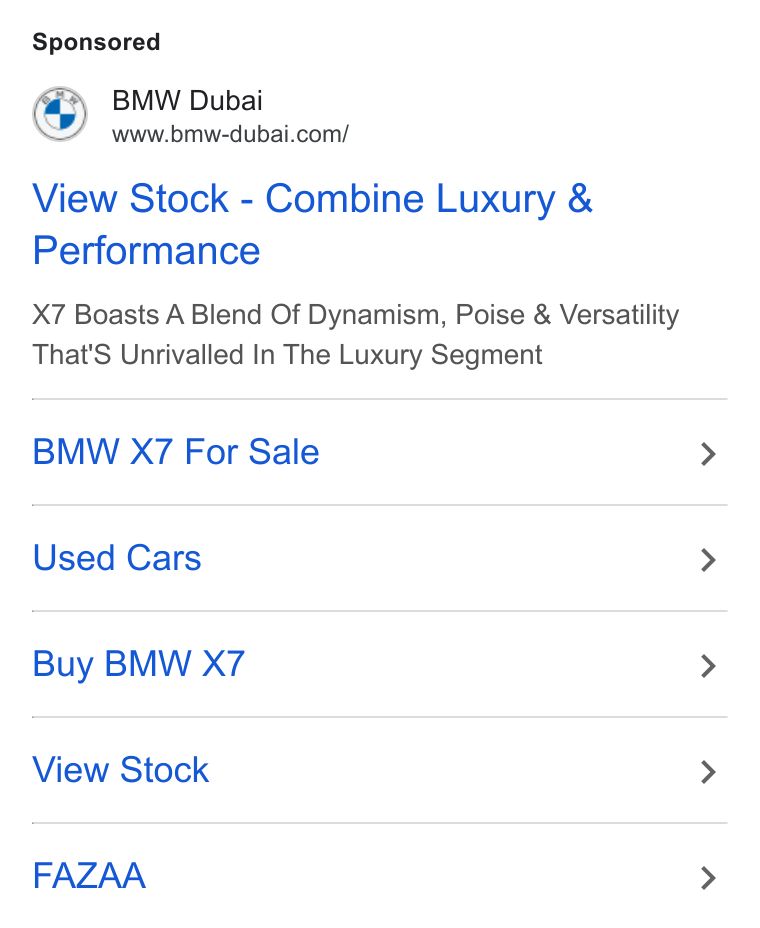Click the Sponsored label
This screenshot has width=760, height=928.
[96, 42]
